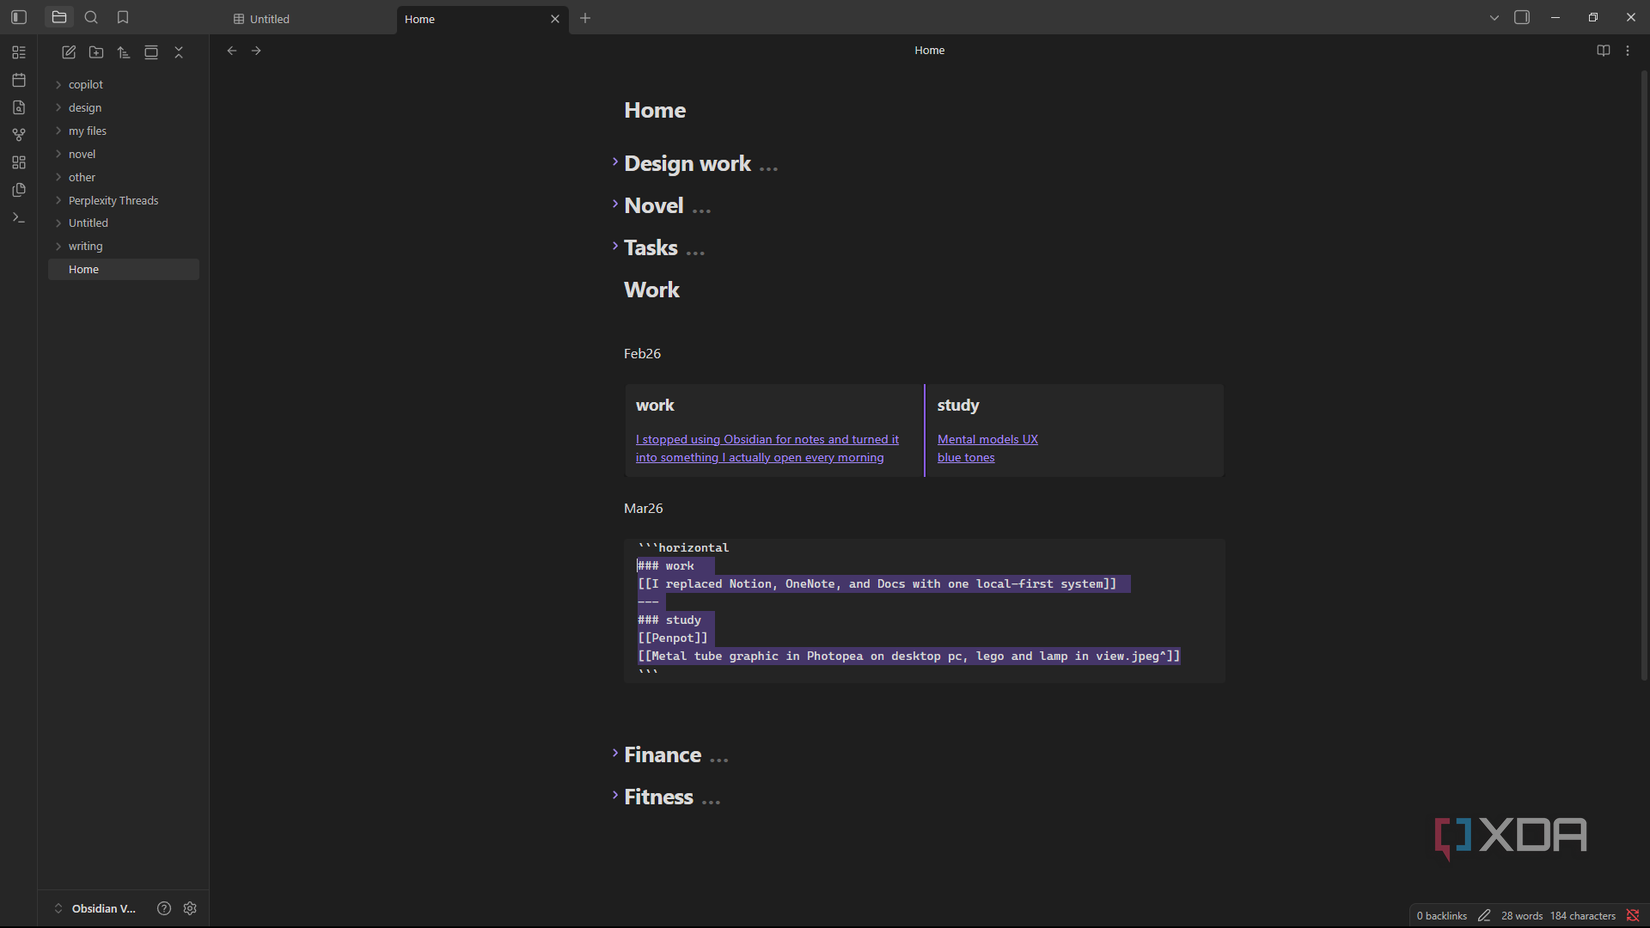Create a new note with the pencil icon
This screenshot has height=928, width=1650.
[x=69, y=52]
